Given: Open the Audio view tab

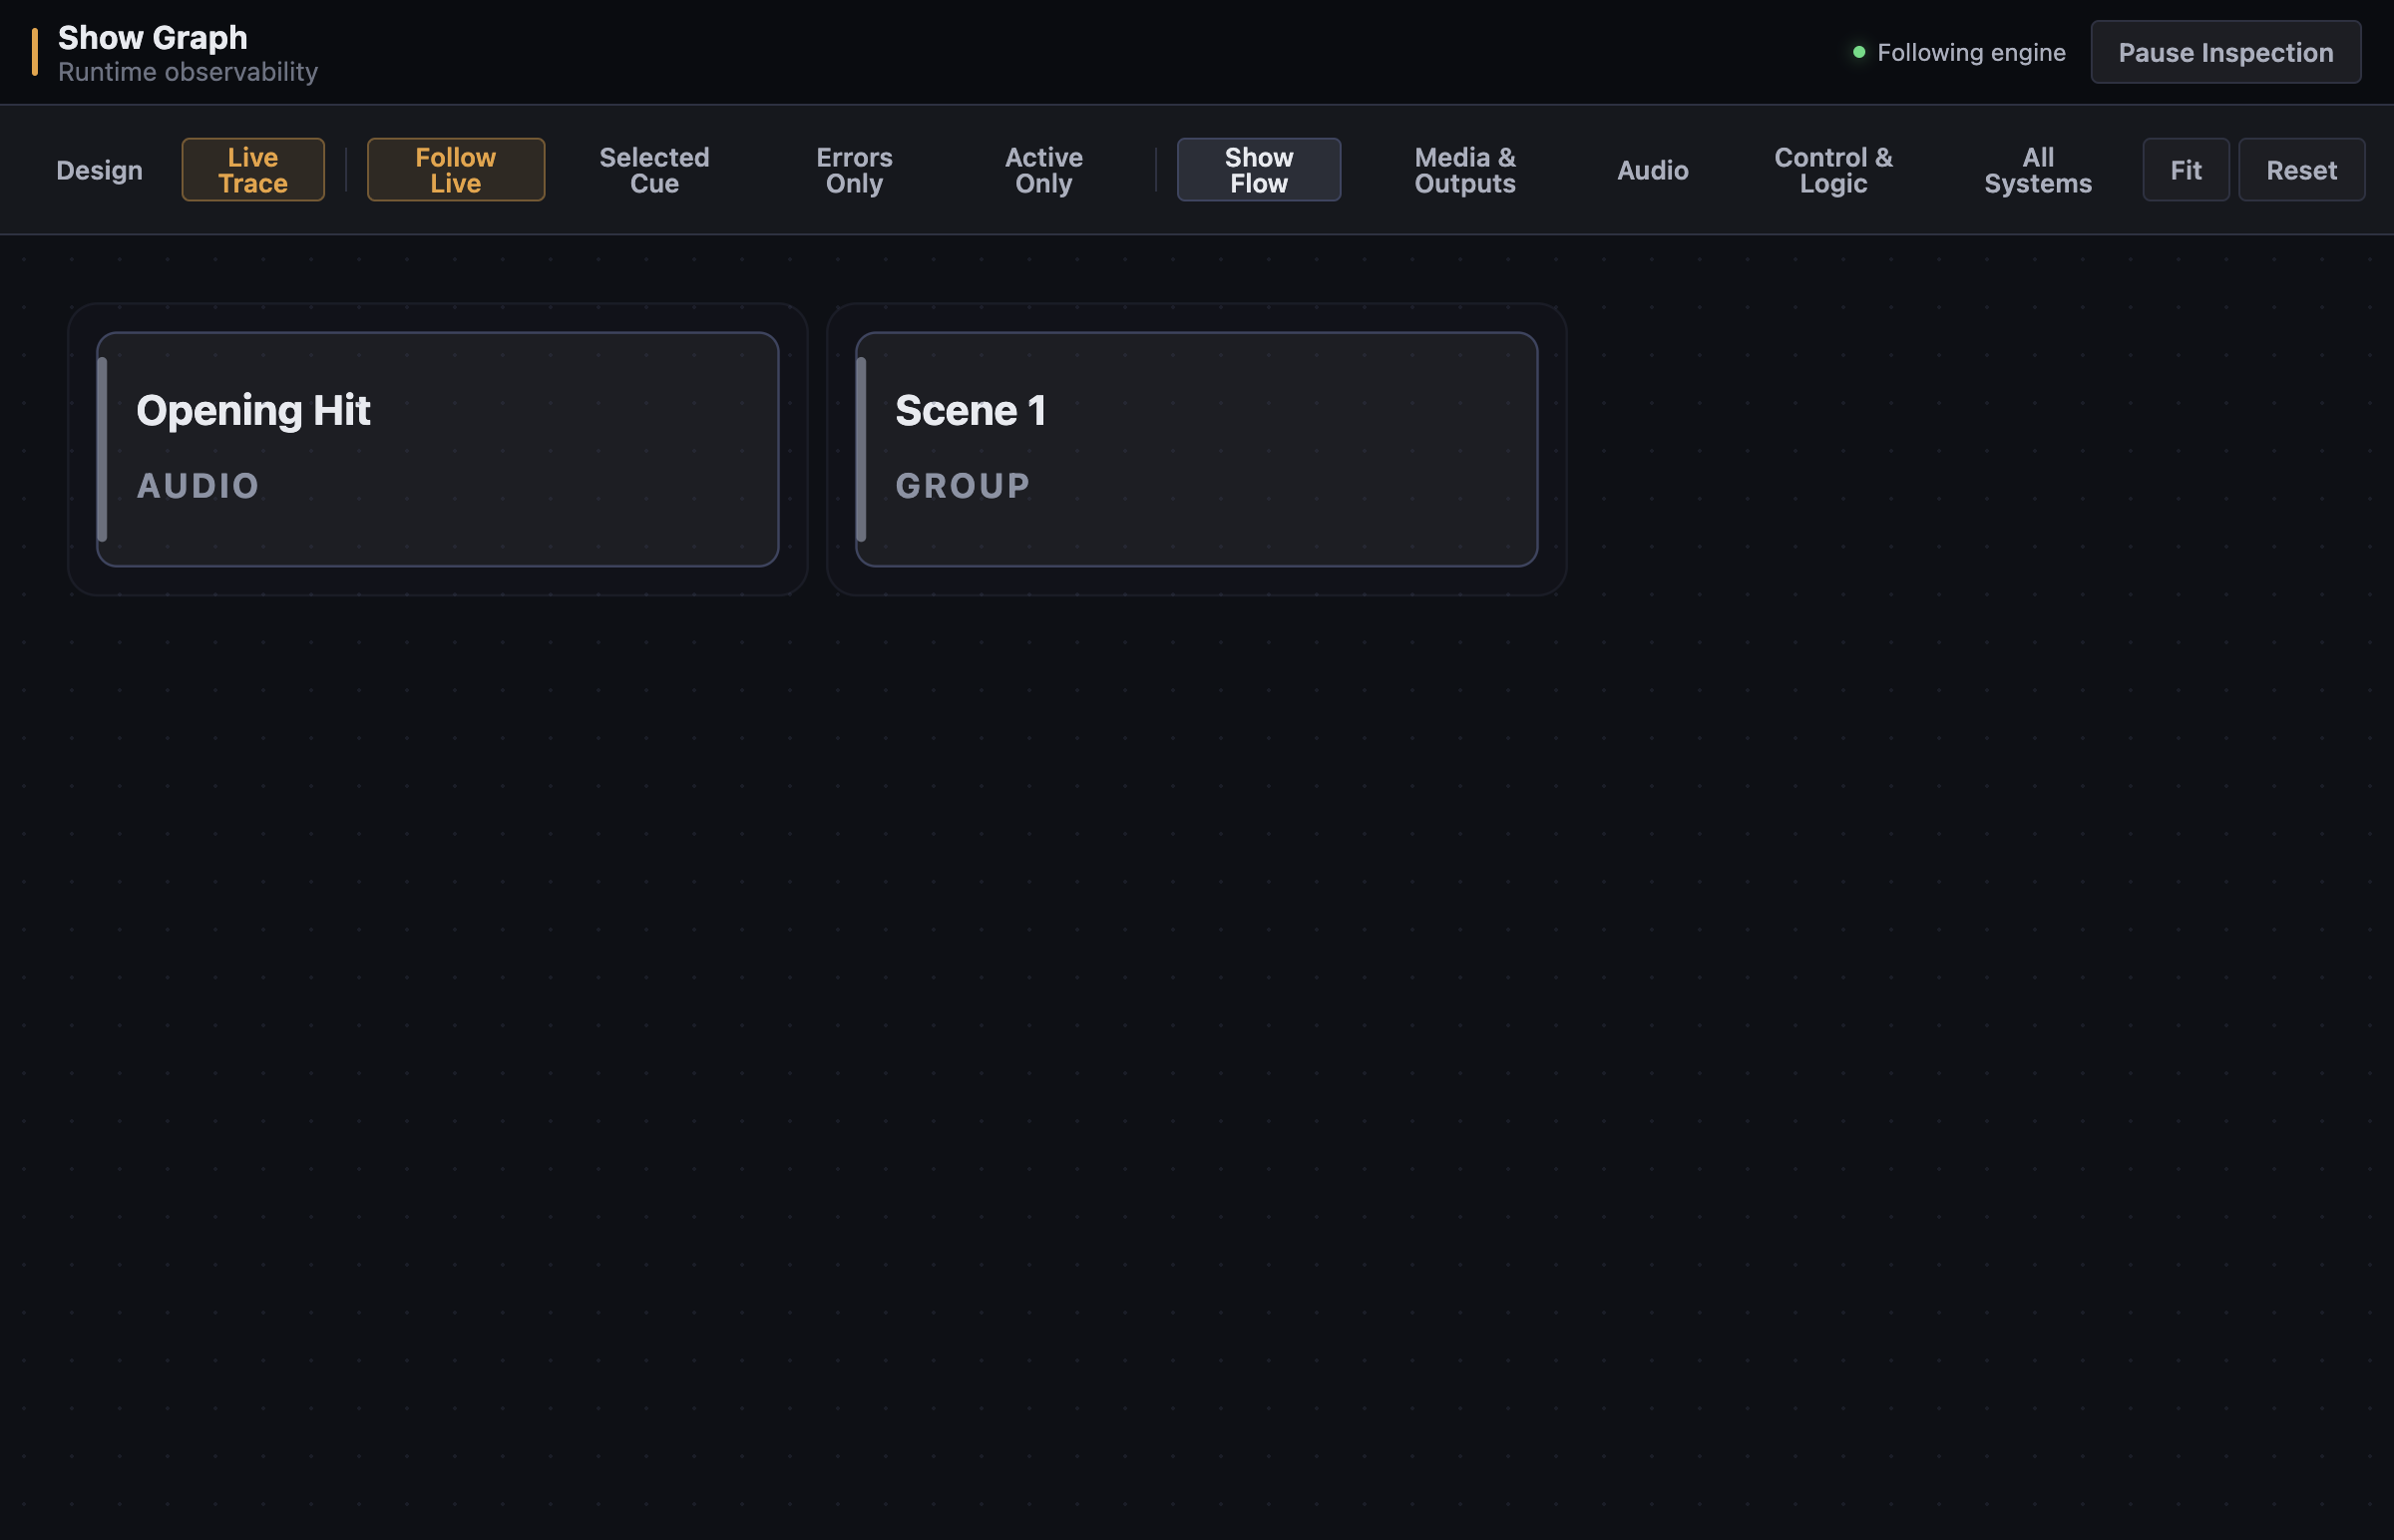Looking at the screenshot, I should coord(1652,170).
